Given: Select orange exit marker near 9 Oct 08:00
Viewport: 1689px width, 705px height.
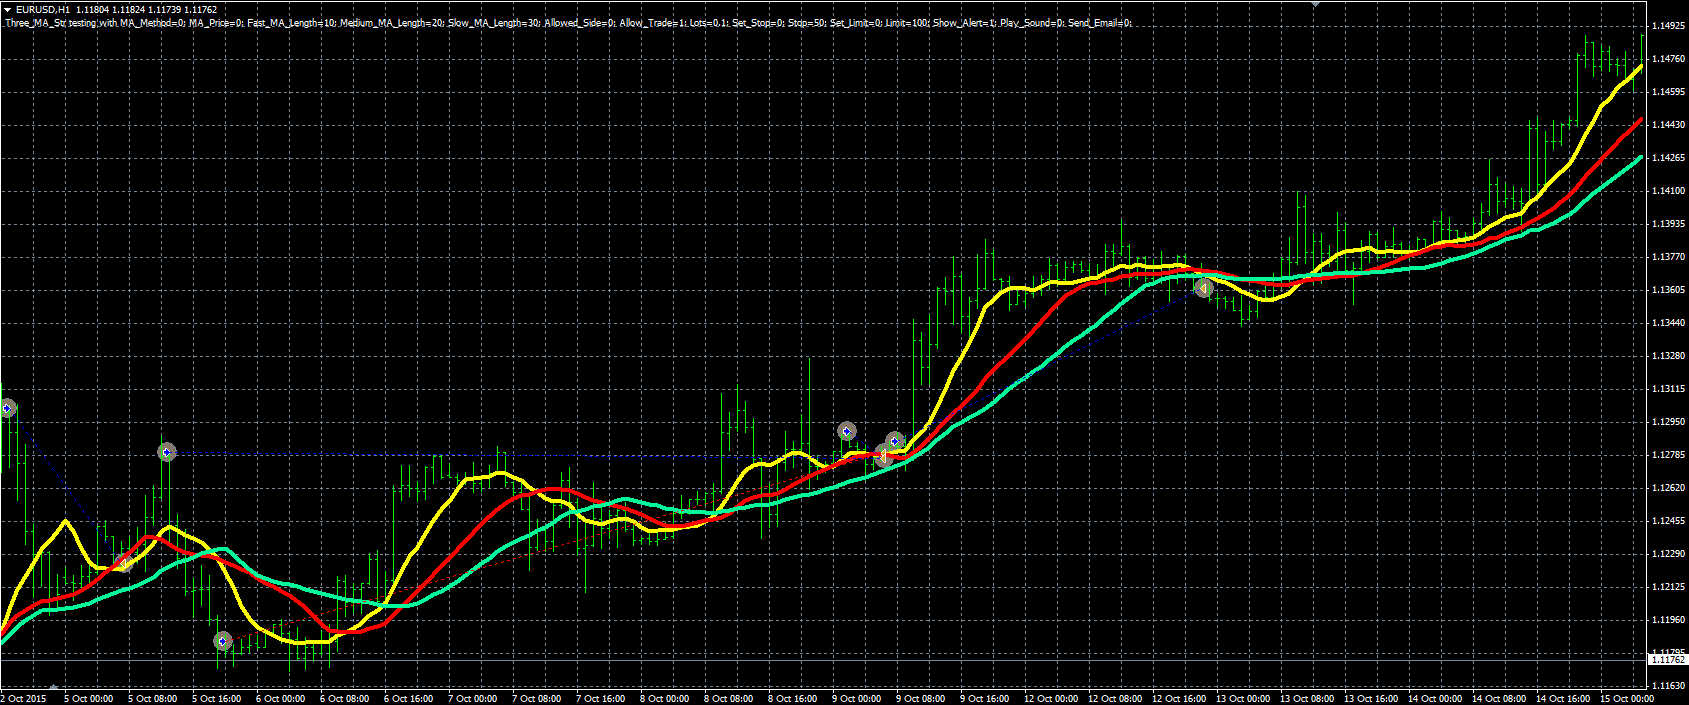Looking at the screenshot, I should (x=883, y=457).
